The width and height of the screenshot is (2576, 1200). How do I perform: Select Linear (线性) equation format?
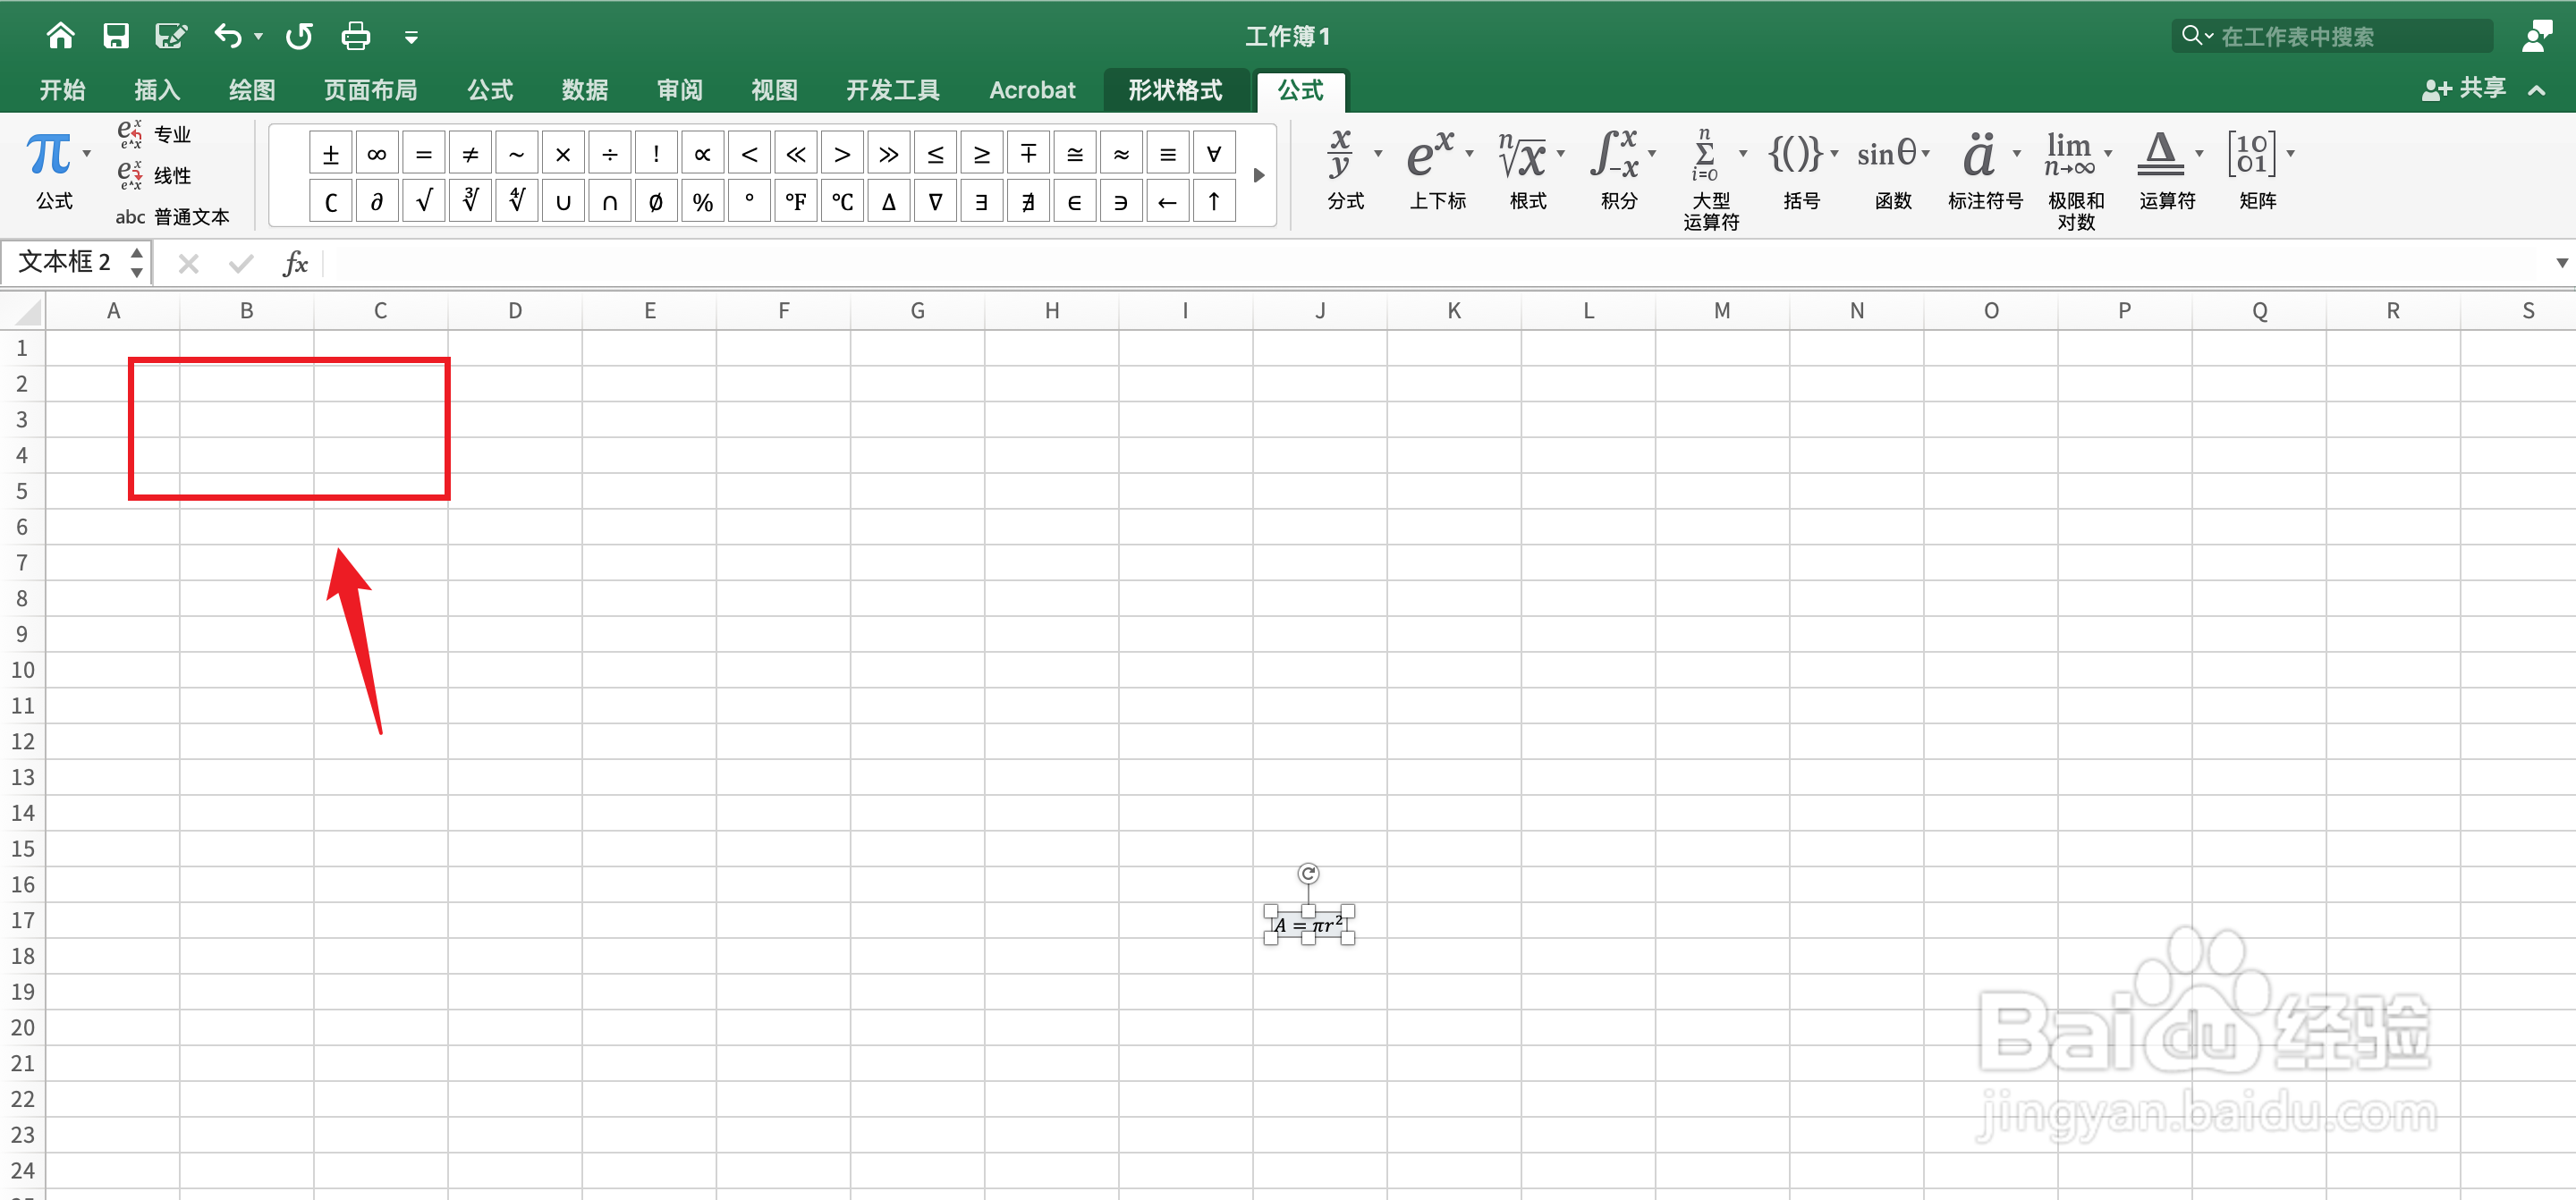pyautogui.click(x=154, y=176)
